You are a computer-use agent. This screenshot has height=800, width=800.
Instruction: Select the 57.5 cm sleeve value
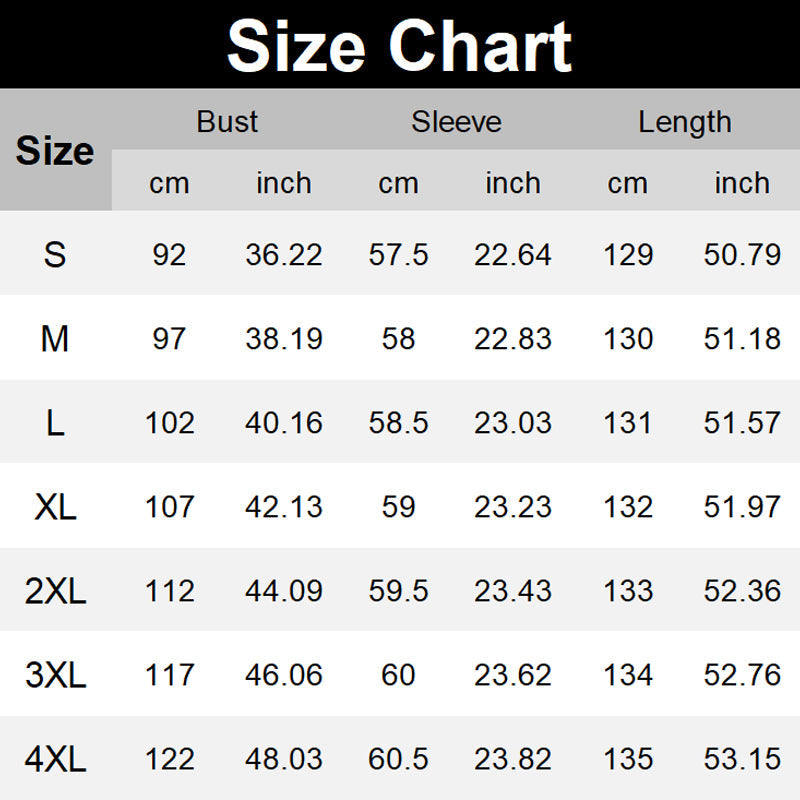point(398,255)
